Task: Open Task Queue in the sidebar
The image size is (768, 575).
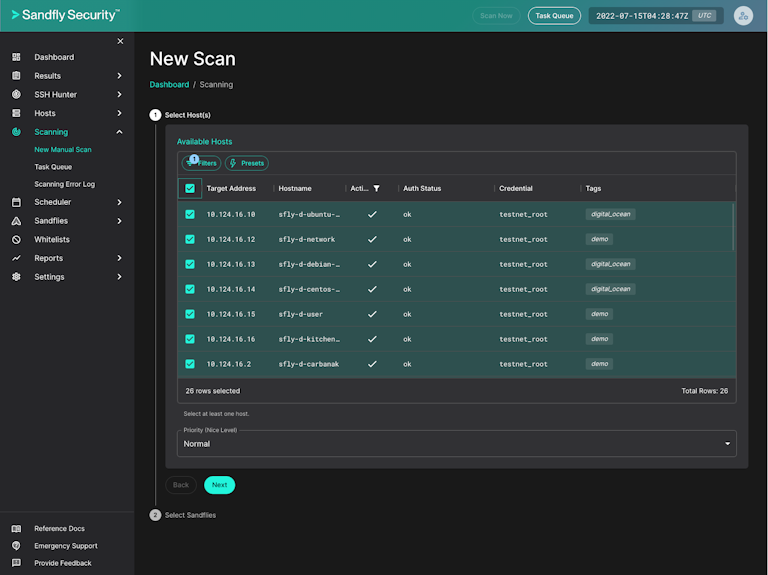Action: (53, 167)
